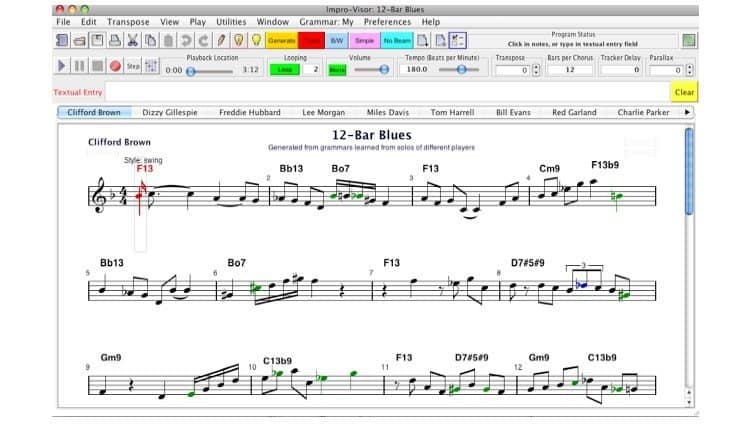This screenshot has height=425, width=750.
Task: Expand more tabs with right arrow
Action: tap(687, 113)
